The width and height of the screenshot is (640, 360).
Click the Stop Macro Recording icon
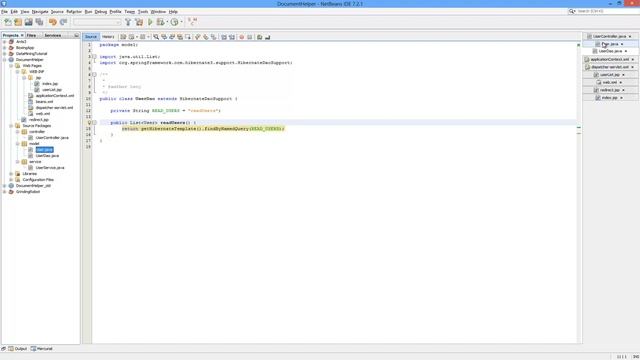(249, 37)
